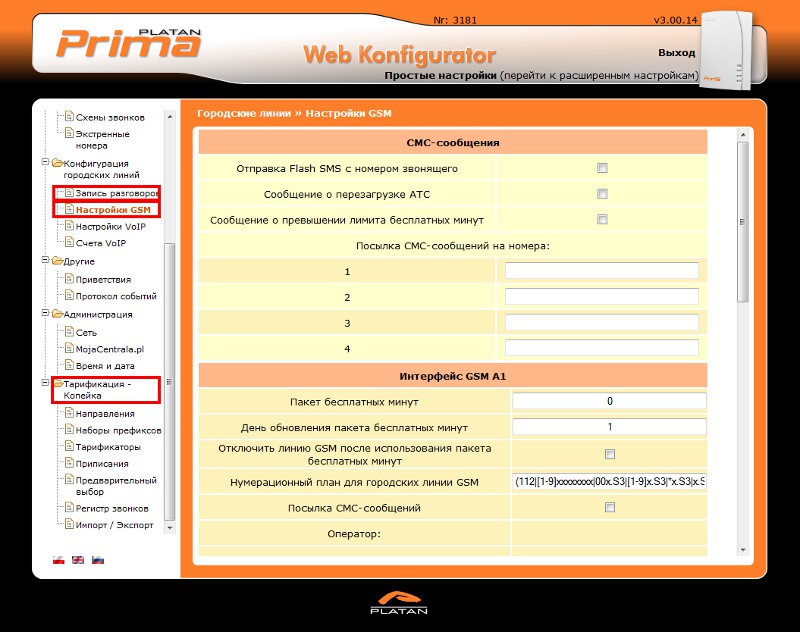Screen dimensions: 800x632
Task: Open Тарификация - Копейка section
Action: coord(97,390)
